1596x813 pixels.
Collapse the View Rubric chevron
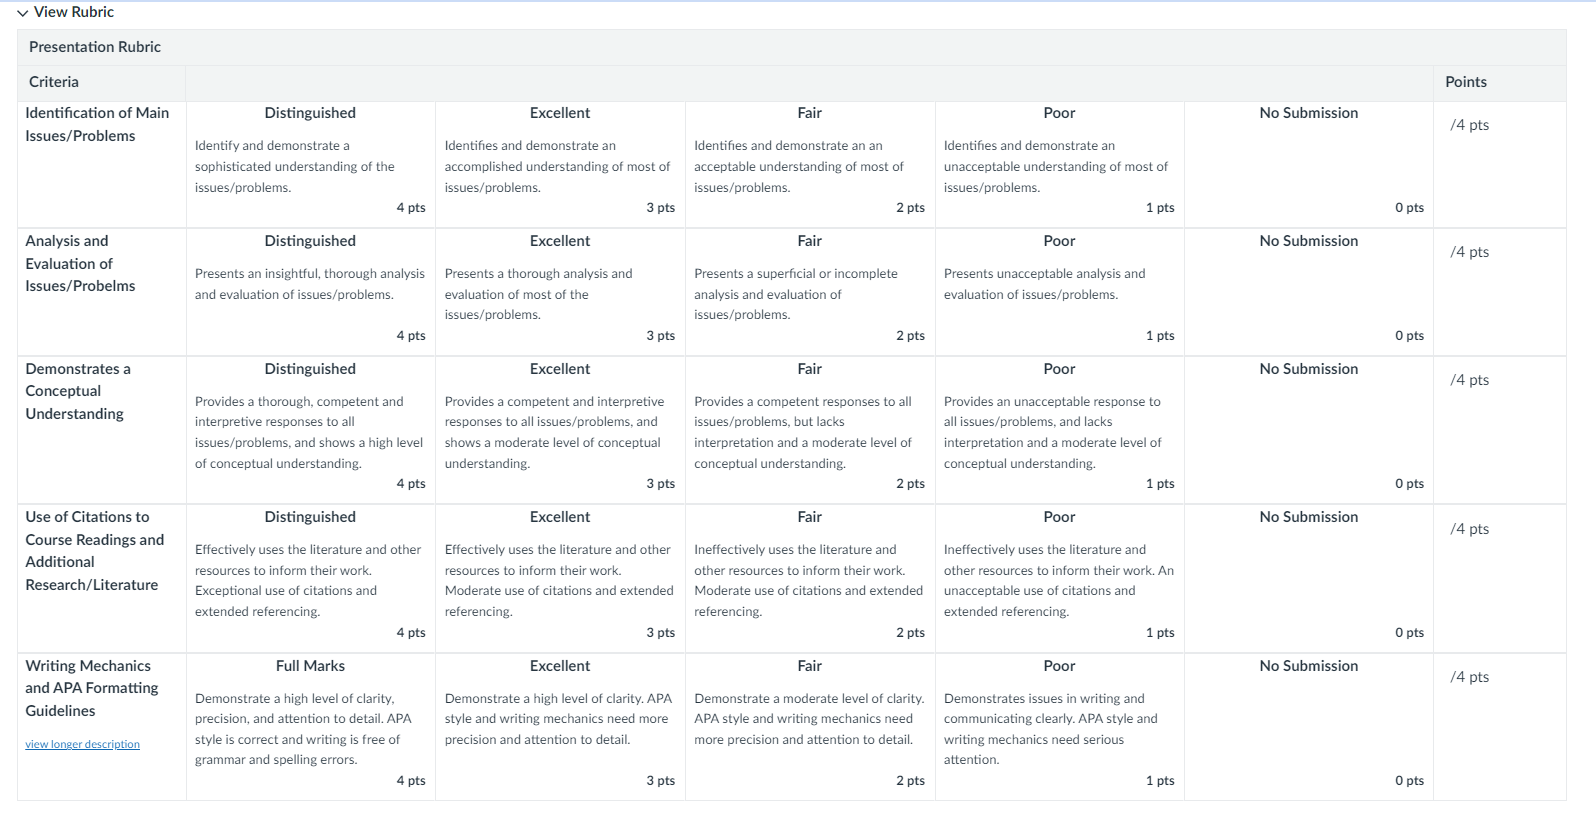(x=24, y=12)
